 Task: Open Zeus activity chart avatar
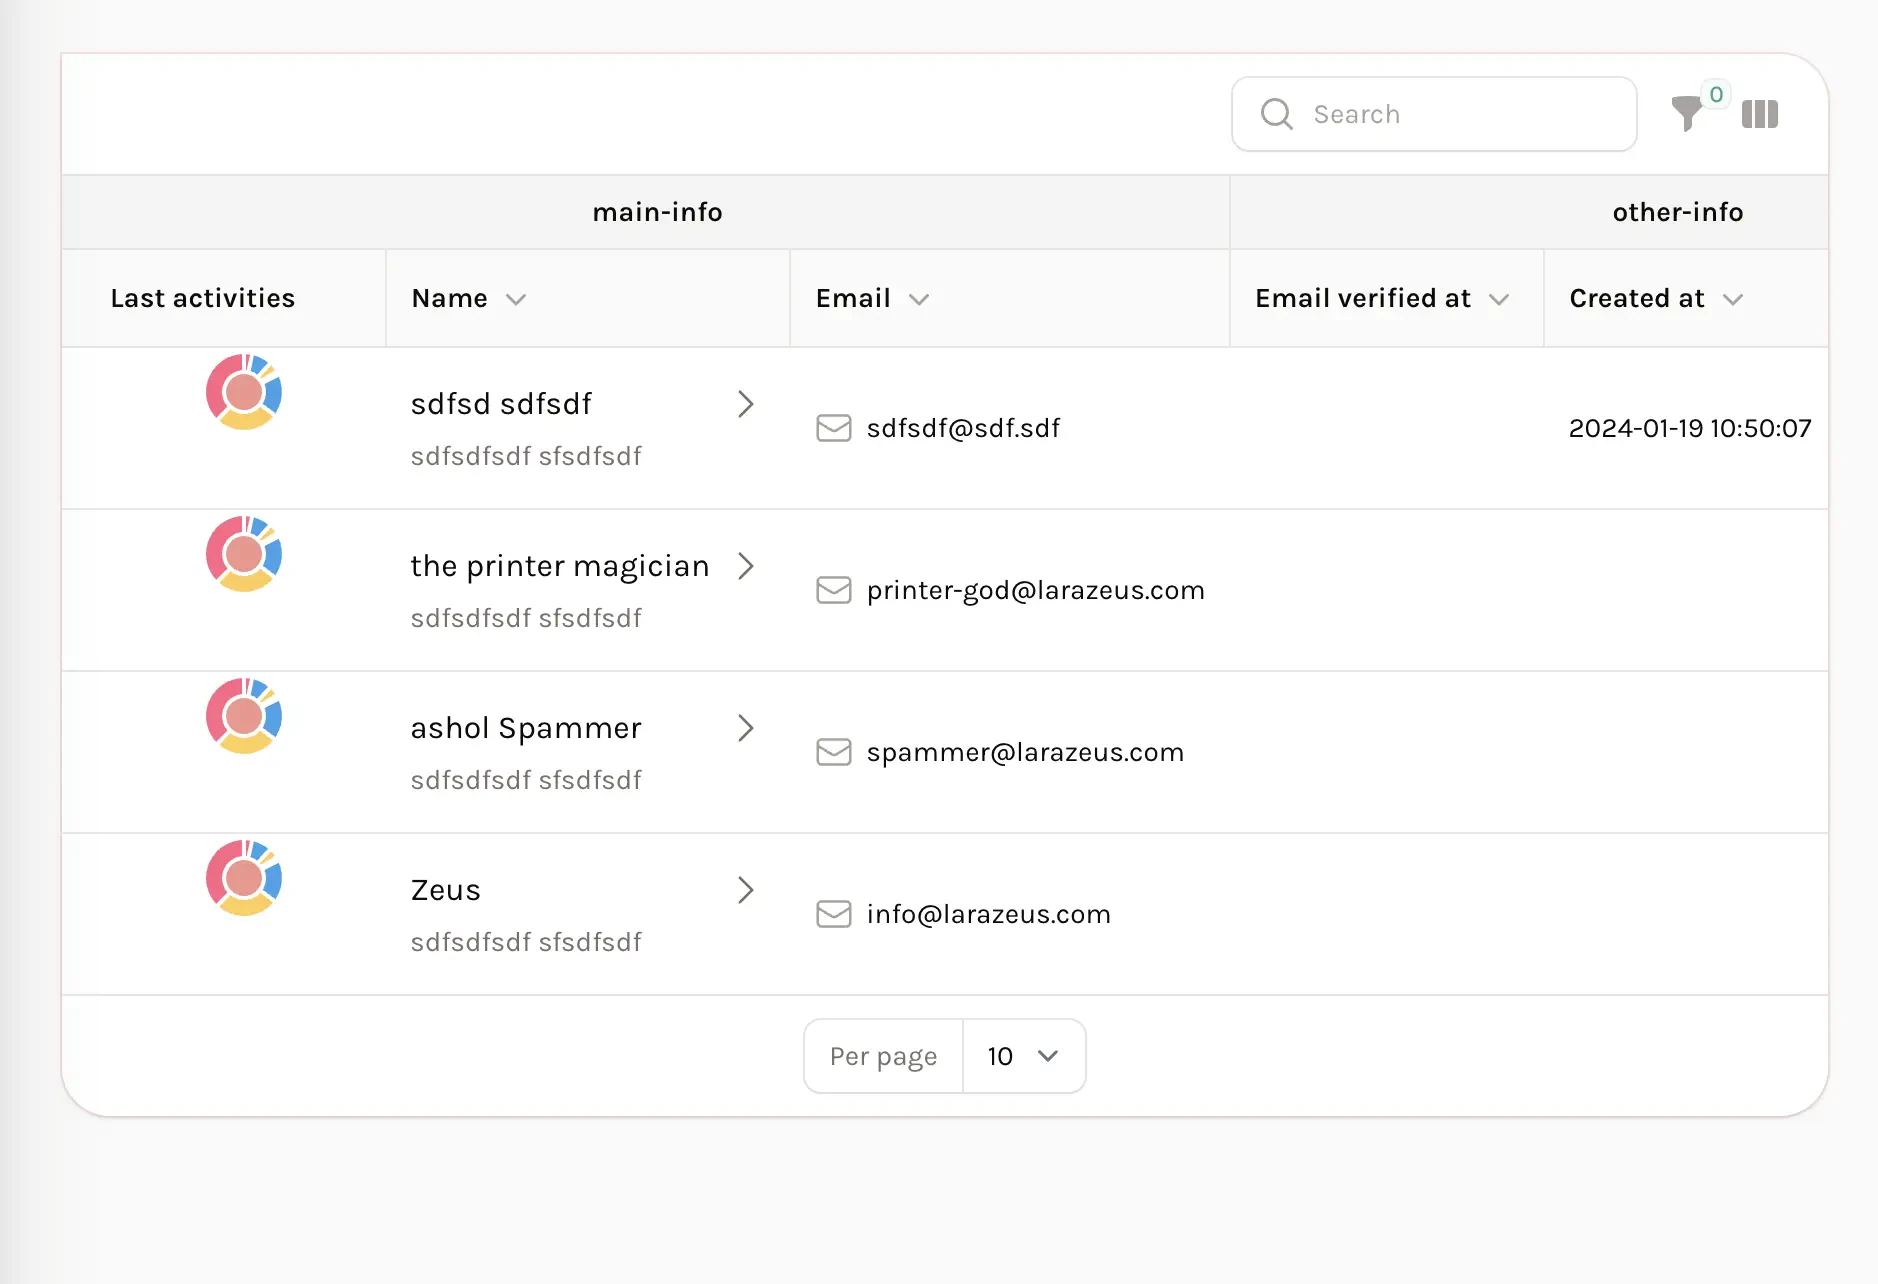click(x=244, y=878)
